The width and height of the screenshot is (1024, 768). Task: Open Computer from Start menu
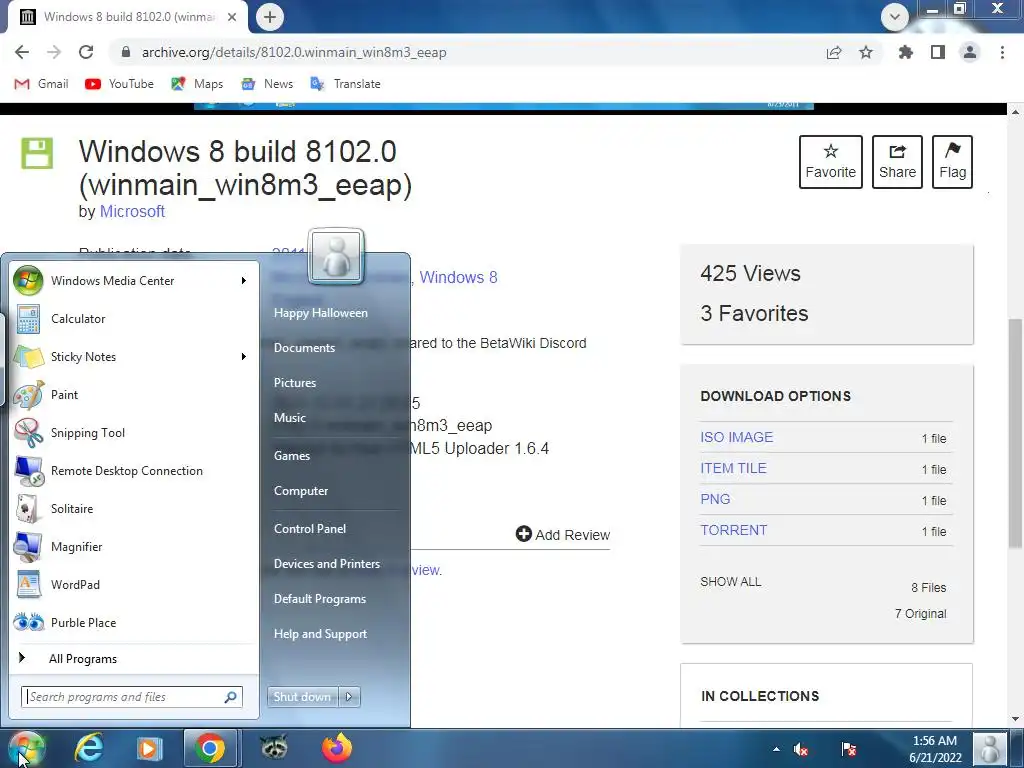[x=300, y=491]
